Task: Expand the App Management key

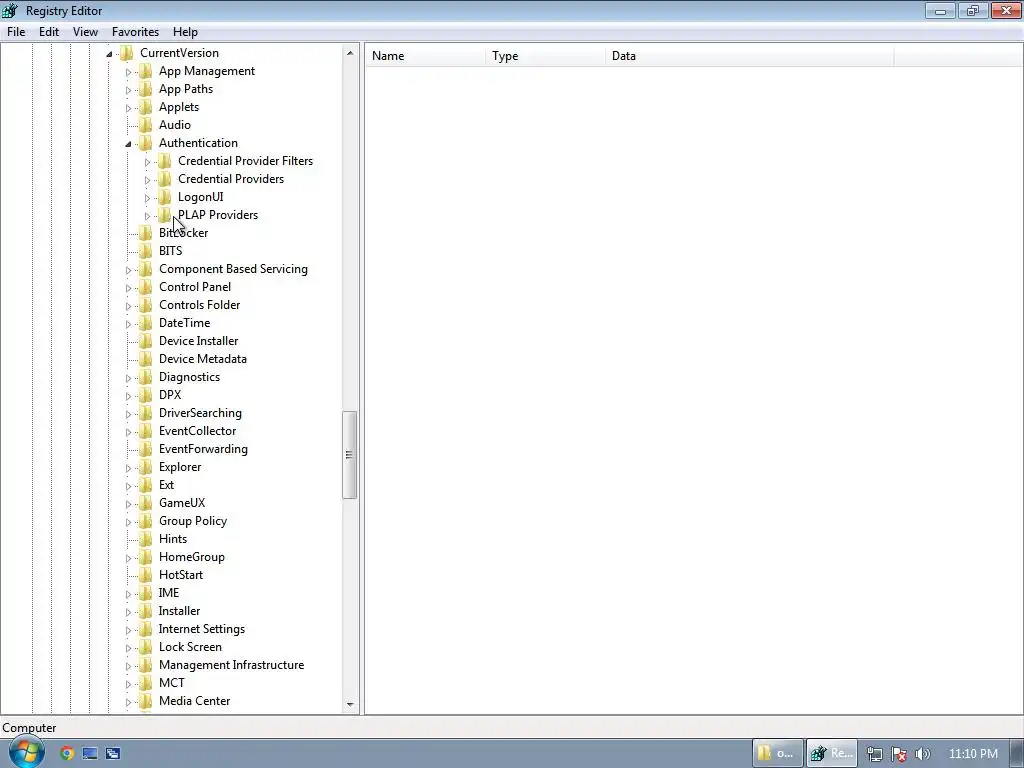Action: tap(128, 72)
